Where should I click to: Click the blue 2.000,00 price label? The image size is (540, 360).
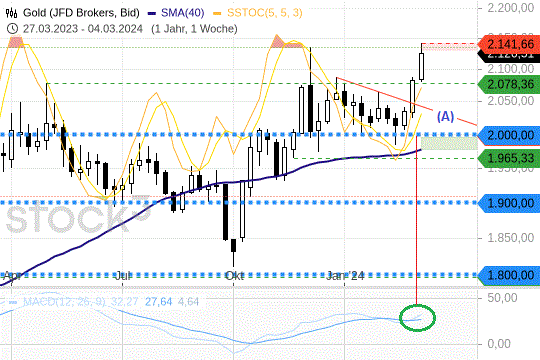pyautogui.click(x=509, y=135)
